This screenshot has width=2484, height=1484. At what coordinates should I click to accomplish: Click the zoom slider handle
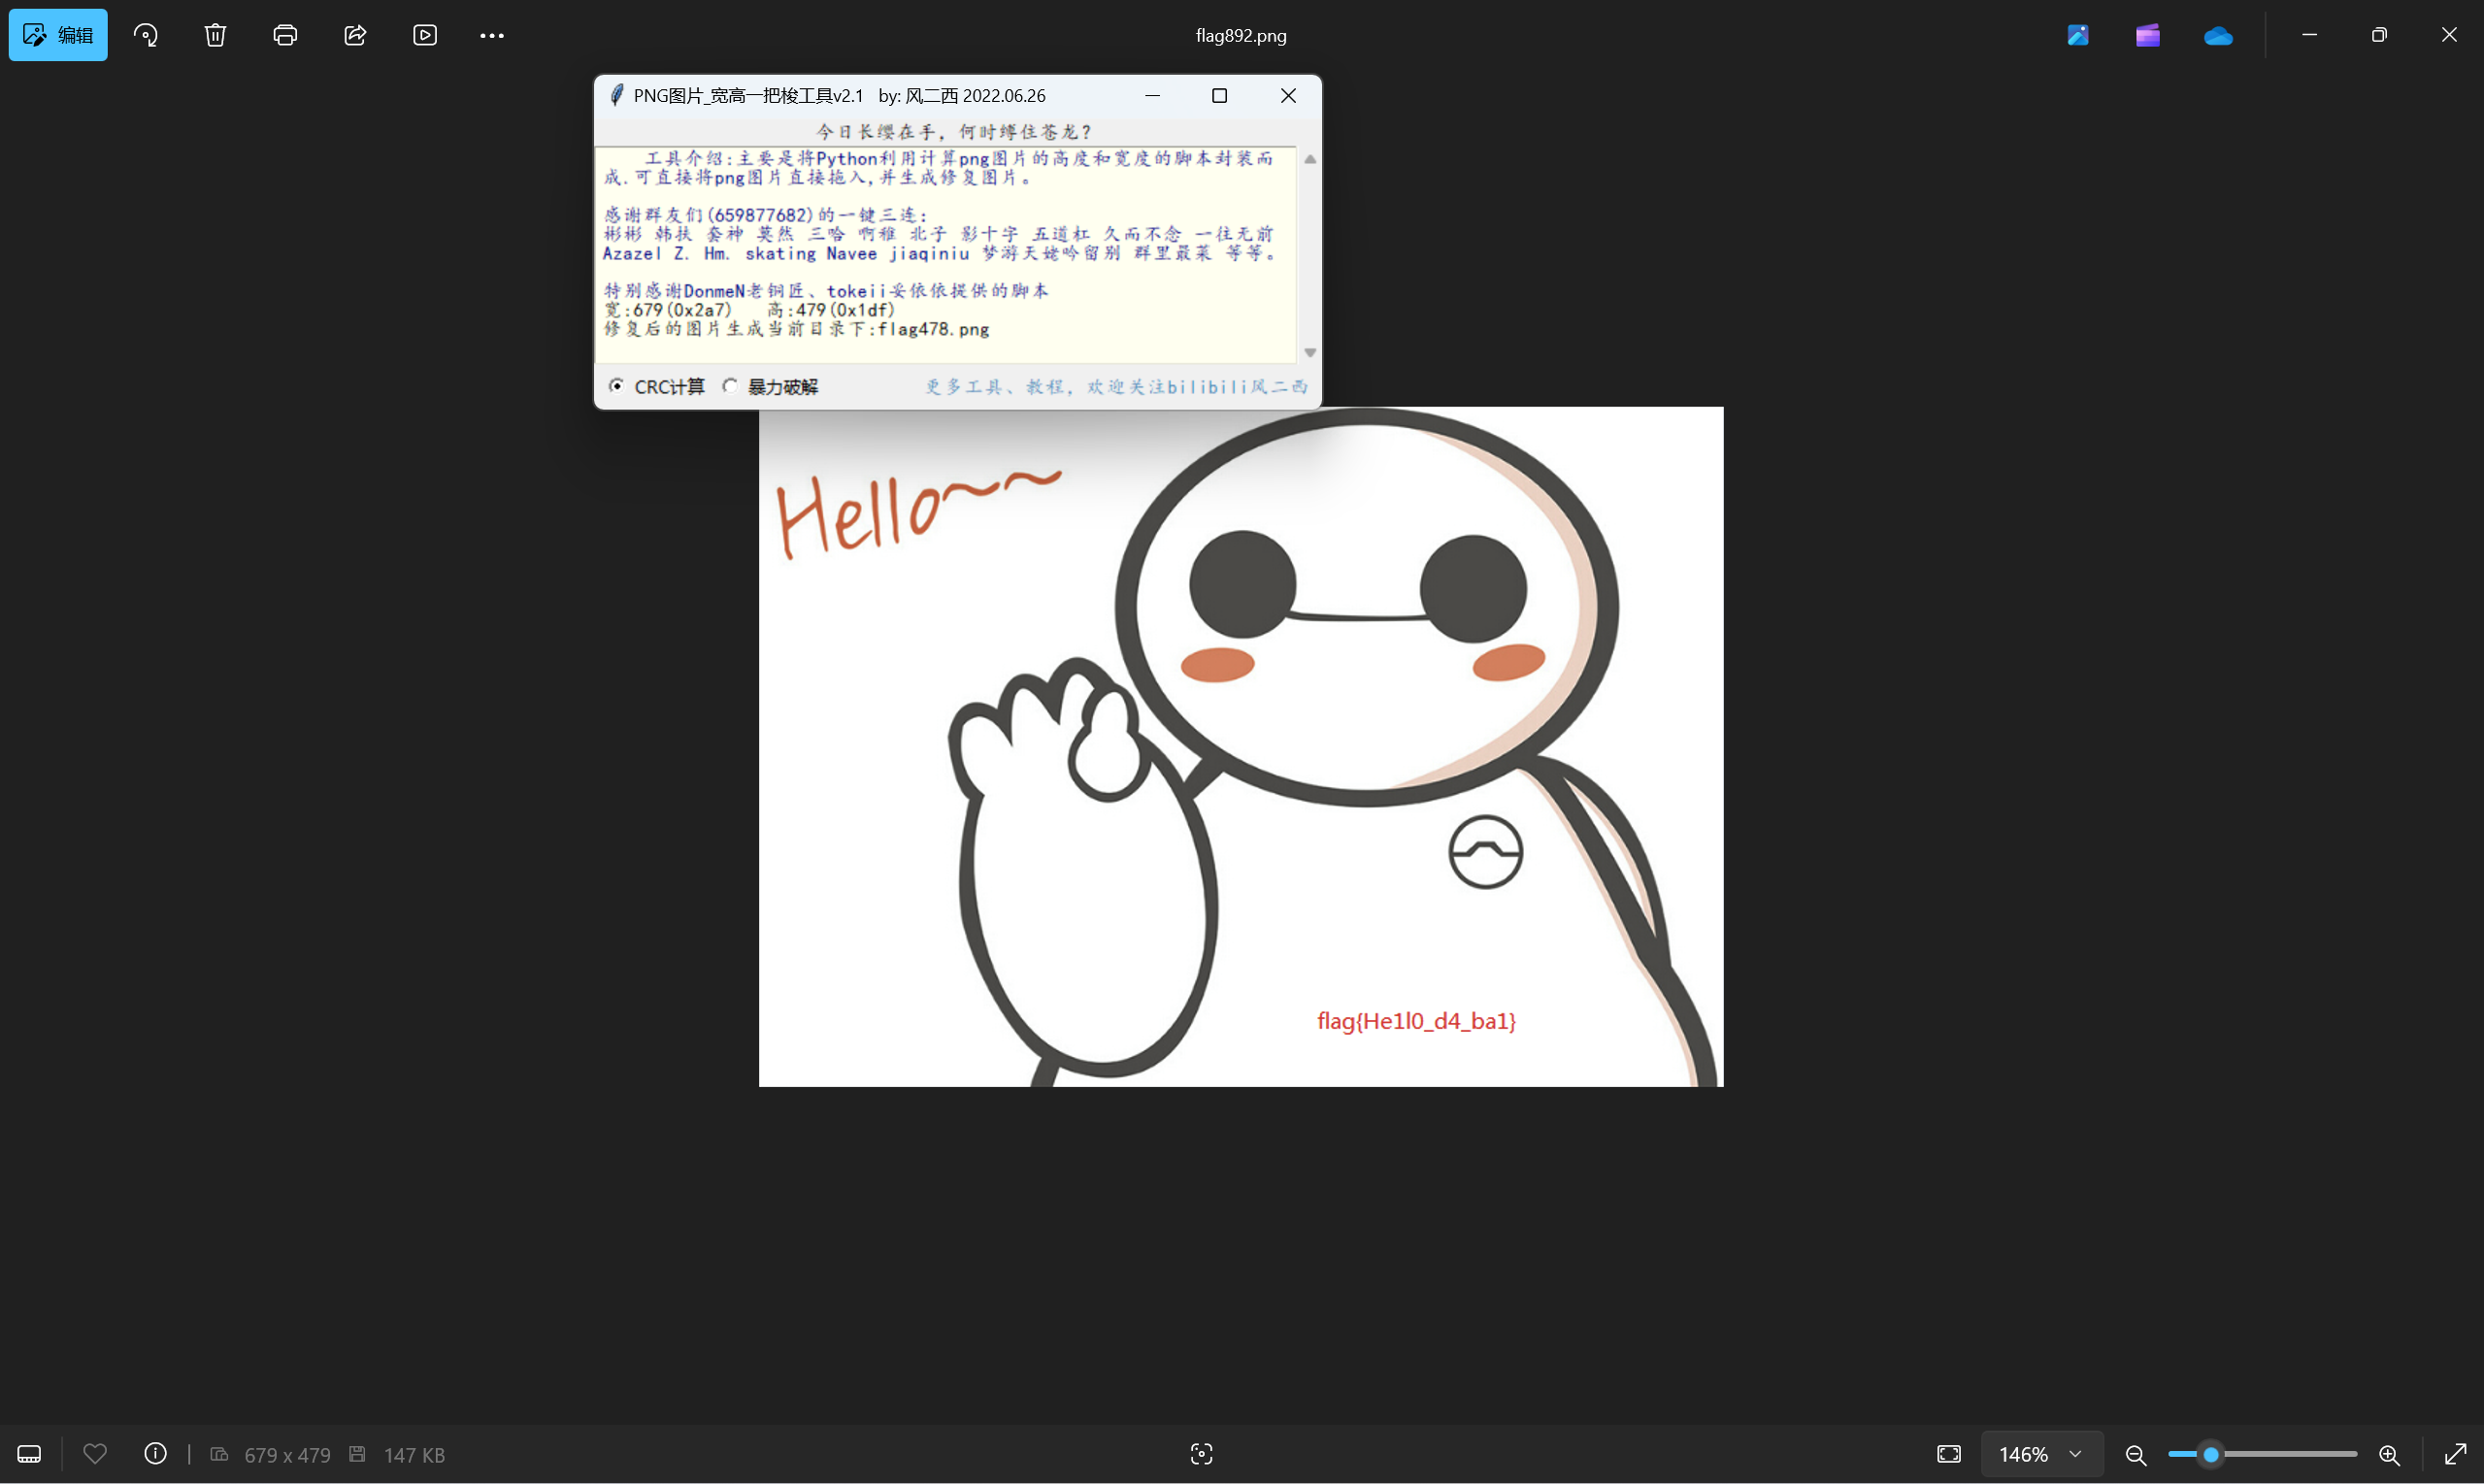coord(2211,1454)
